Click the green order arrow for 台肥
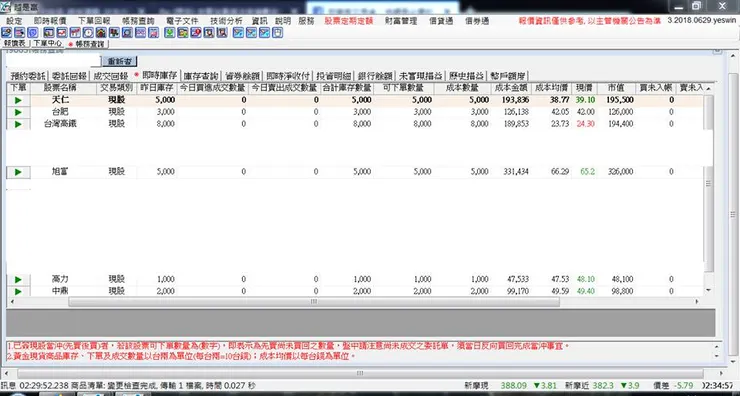The height and width of the screenshot is (396, 740). point(18,112)
